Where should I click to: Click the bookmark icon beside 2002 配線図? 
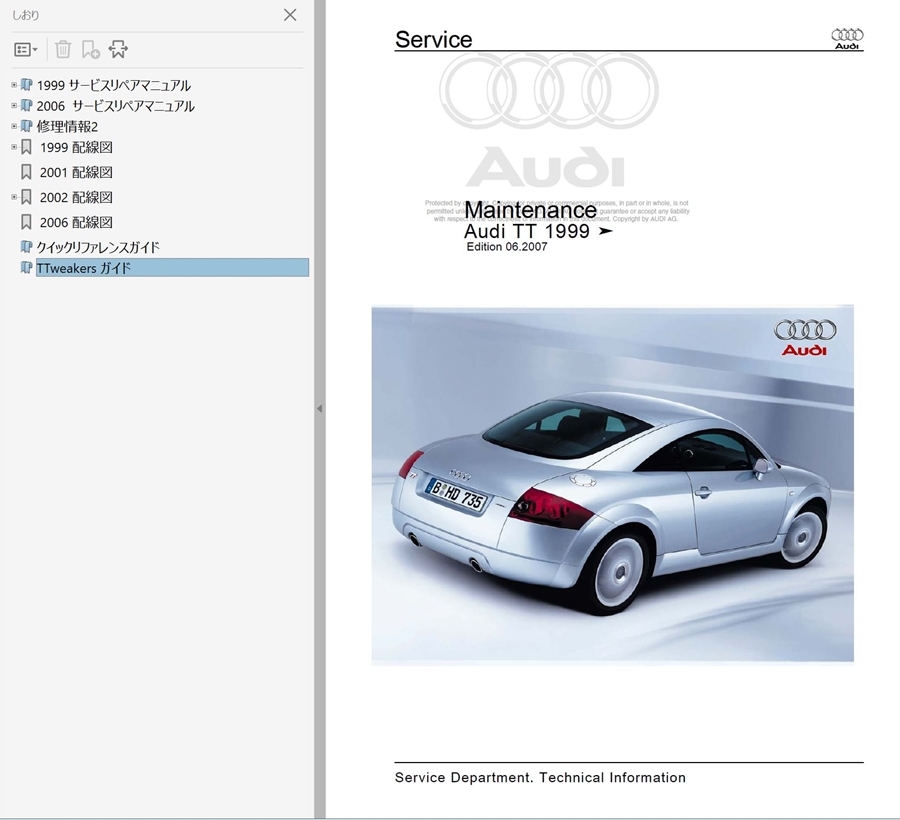coord(26,197)
